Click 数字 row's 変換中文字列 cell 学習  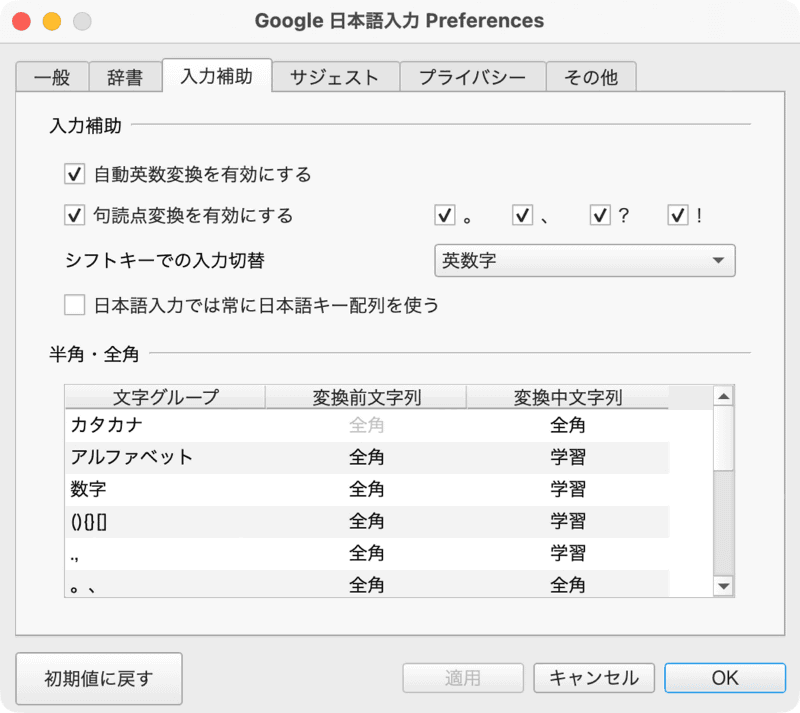(x=567, y=489)
